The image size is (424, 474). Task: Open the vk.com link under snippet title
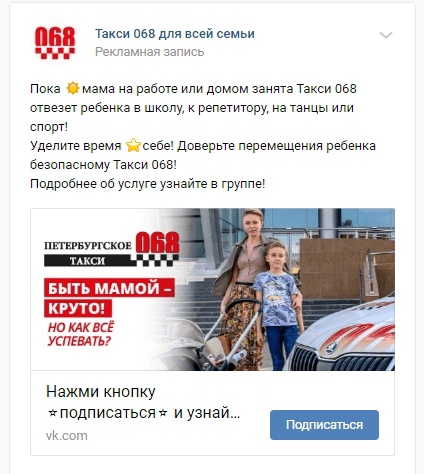[x=67, y=436]
